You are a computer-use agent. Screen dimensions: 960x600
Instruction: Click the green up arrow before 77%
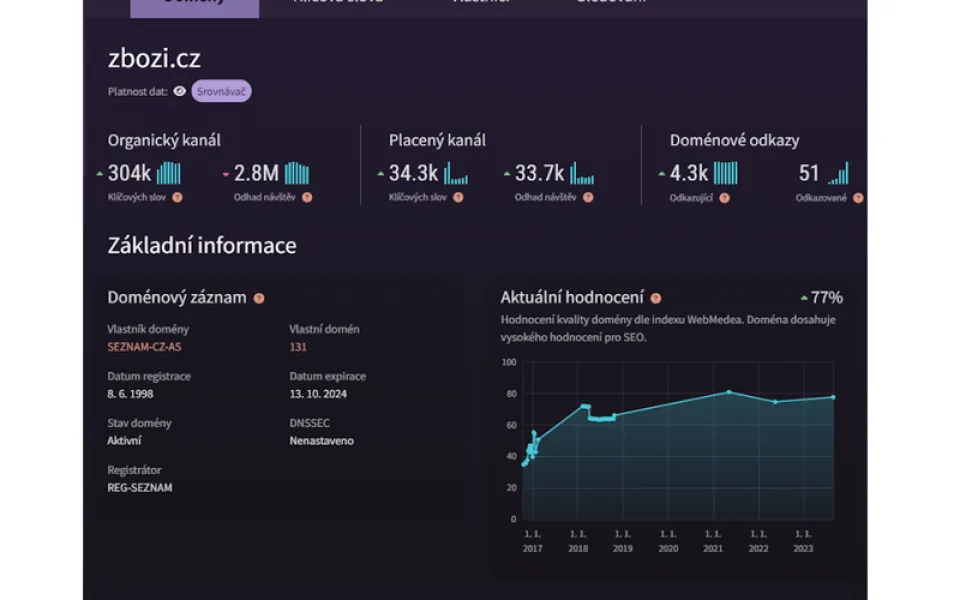pyautogui.click(x=804, y=298)
